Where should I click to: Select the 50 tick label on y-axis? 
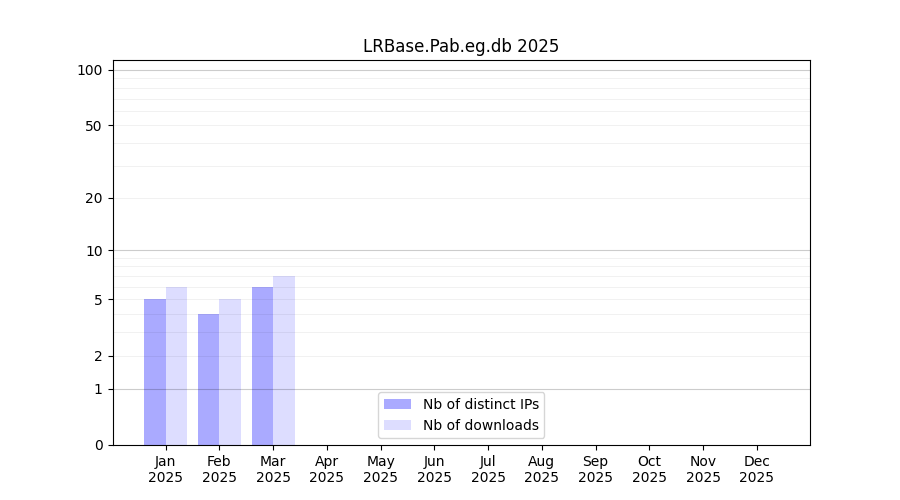click(x=93, y=126)
